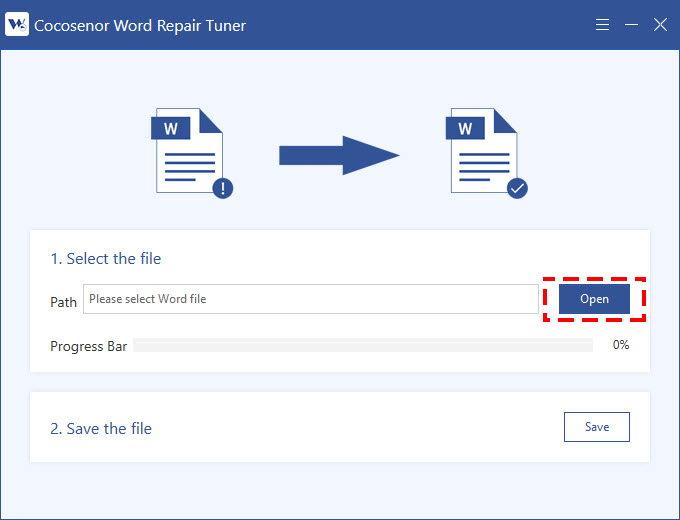
Task: Click the large arrow between the documents
Action: pos(339,155)
